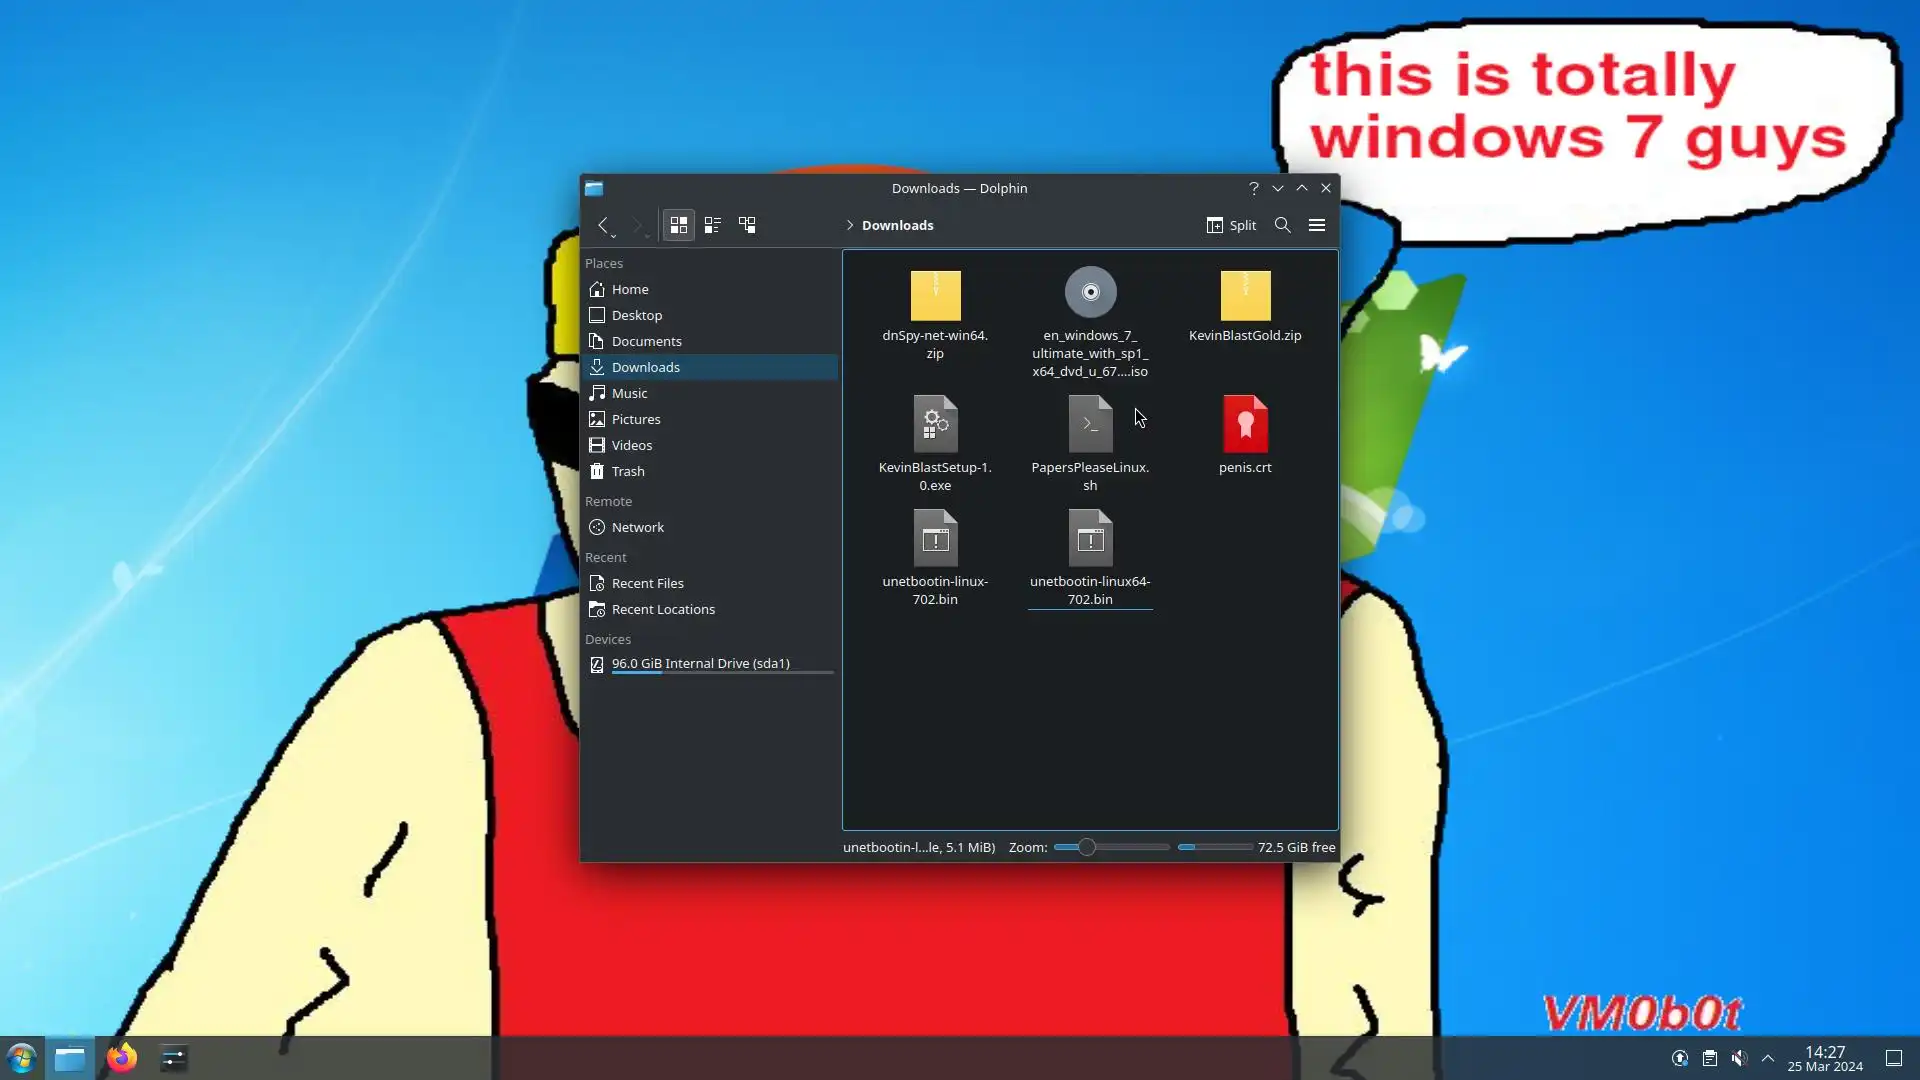Switch to Icons view mode
1920x1080 pixels.
tap(679, 225)
